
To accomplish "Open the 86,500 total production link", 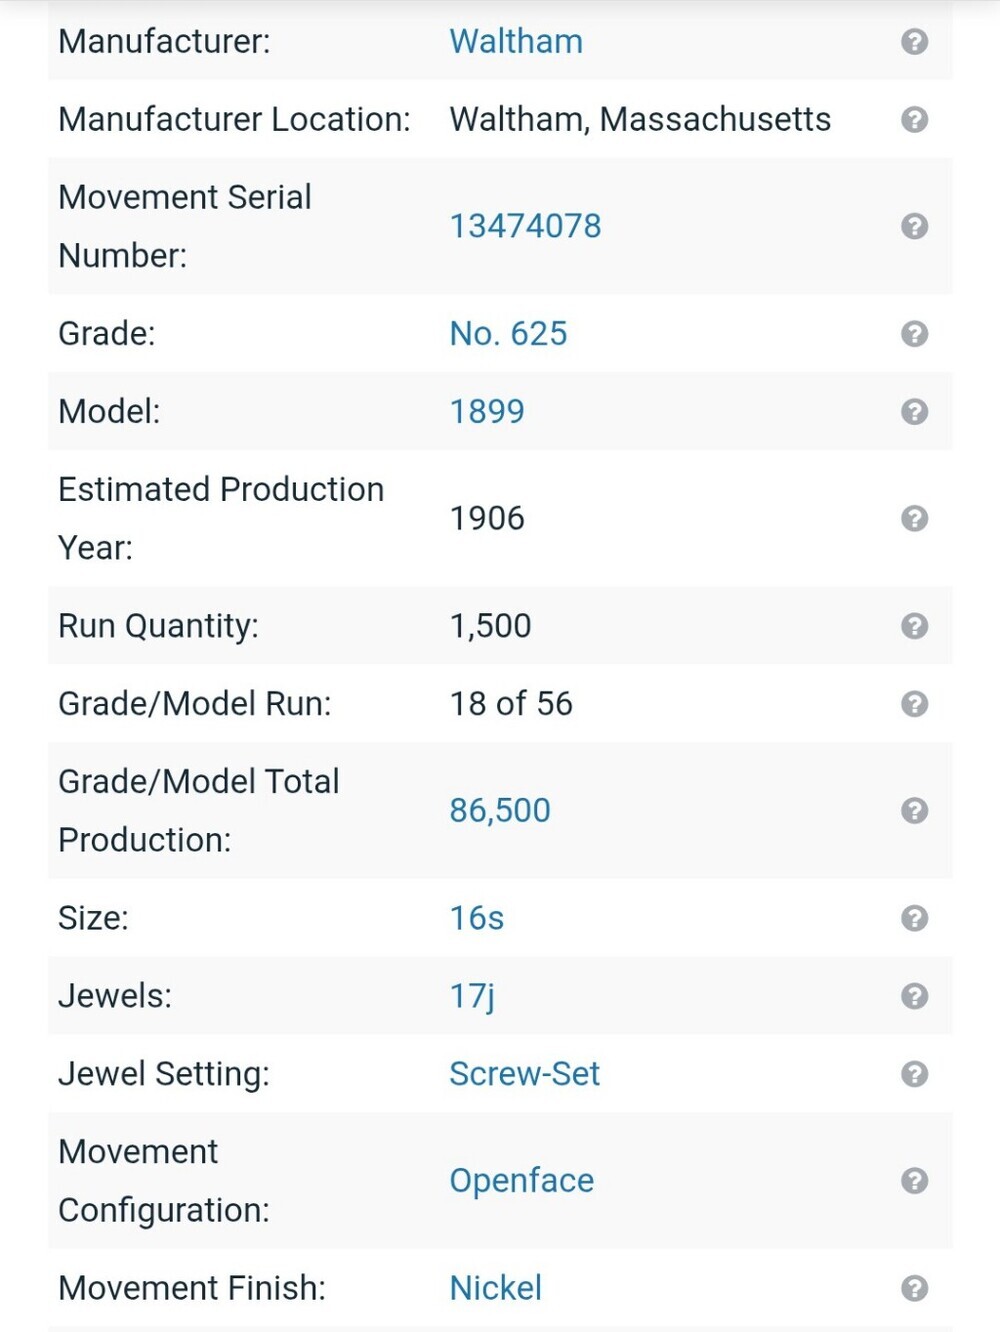I will (x=500, y=810).
